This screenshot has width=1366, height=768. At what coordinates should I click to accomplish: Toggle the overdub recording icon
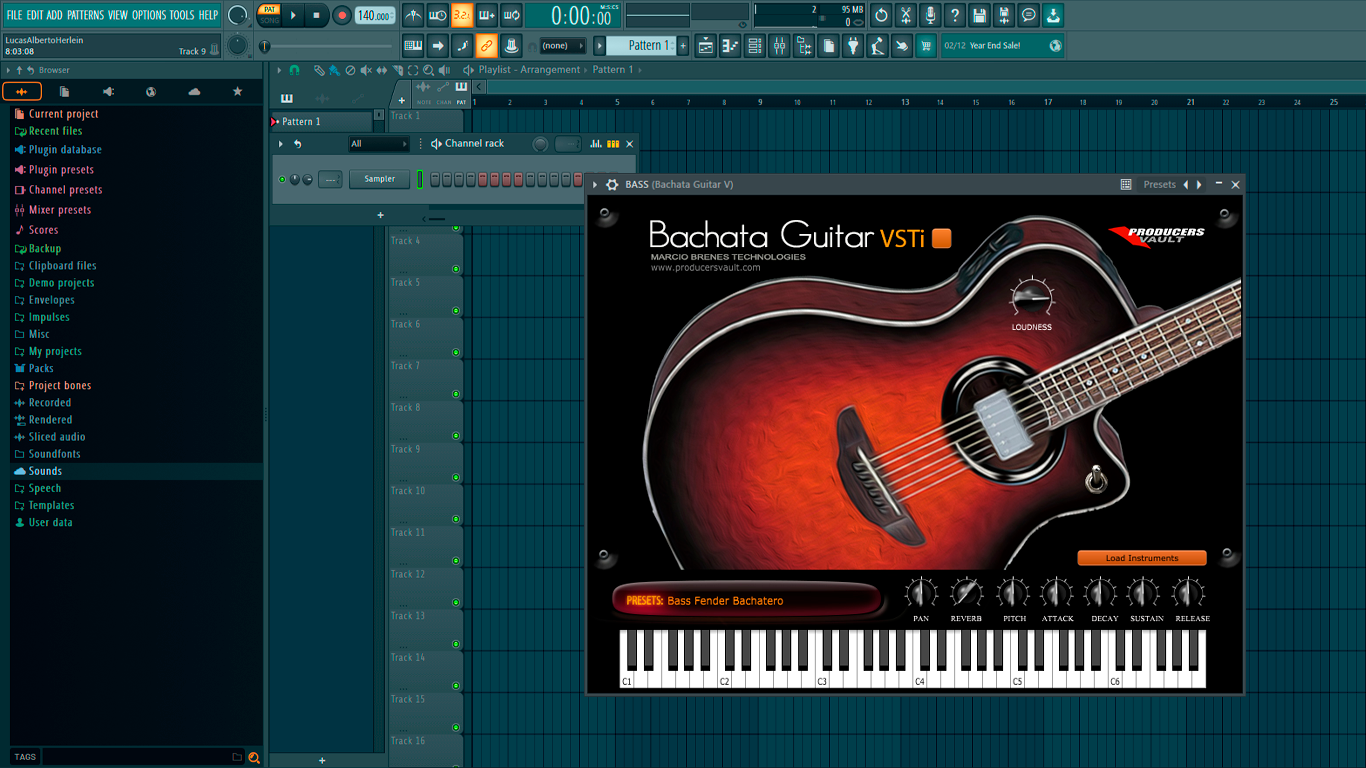point(487,15)
